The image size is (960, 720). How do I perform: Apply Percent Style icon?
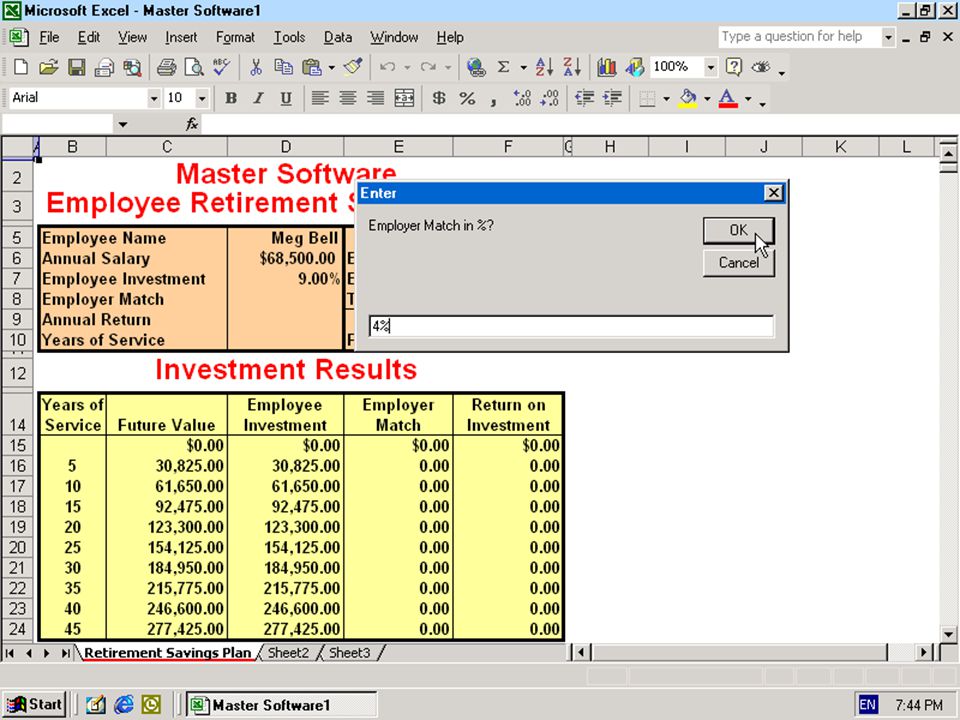467,98
